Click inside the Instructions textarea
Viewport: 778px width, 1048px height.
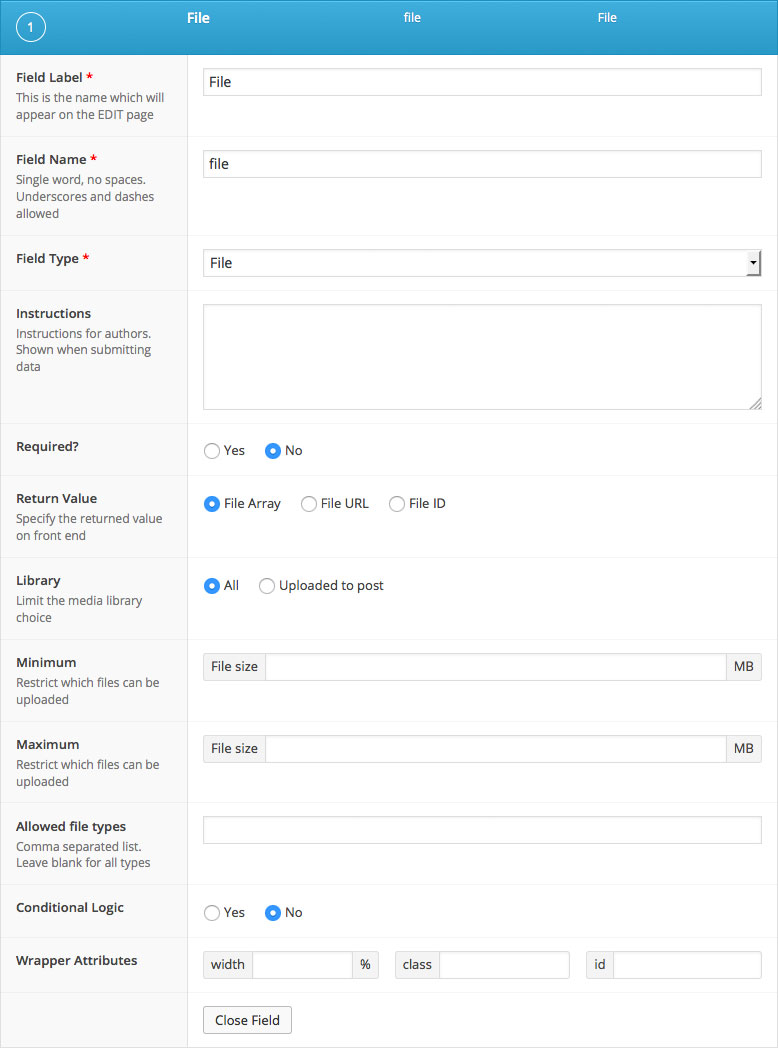(482, 357)
